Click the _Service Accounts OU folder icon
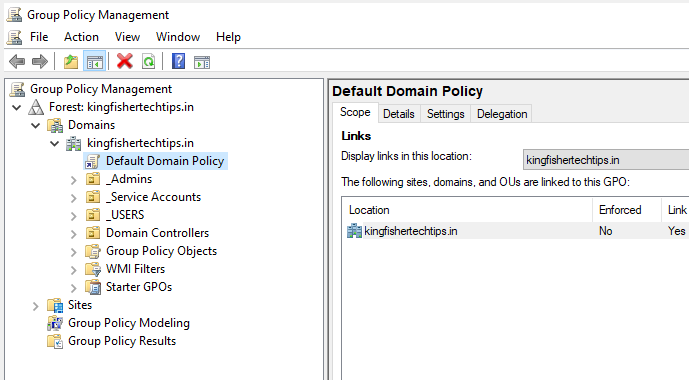Image resolution: width=689 pixels, height=380 pixels. click(93, 197)
